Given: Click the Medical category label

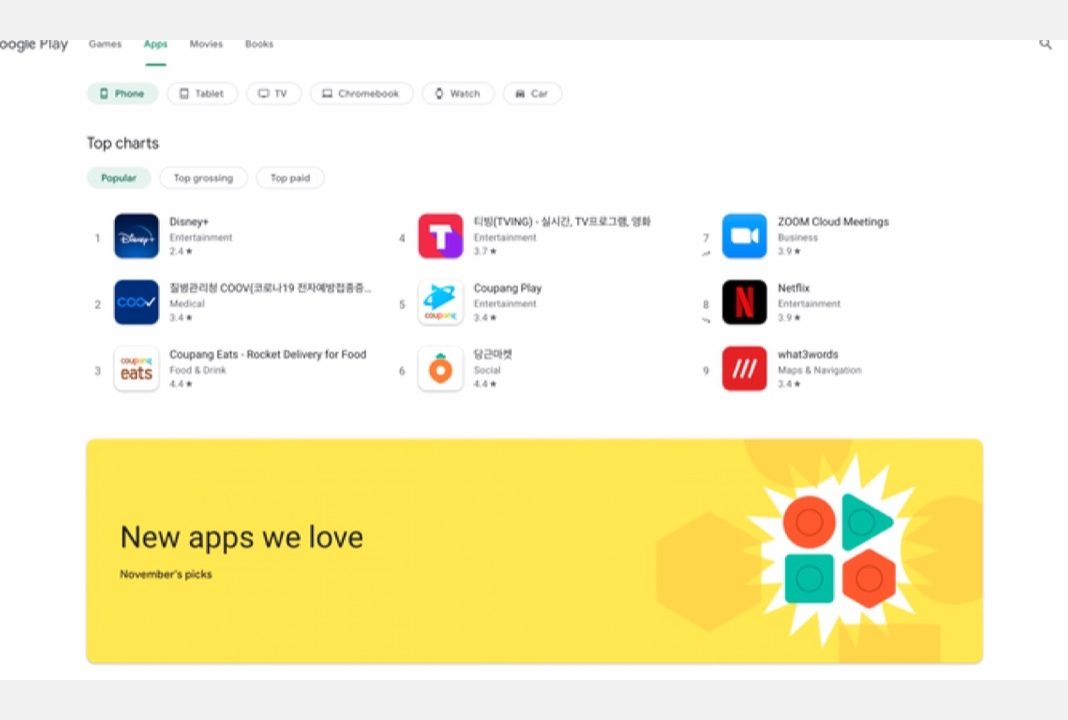Looking at the screenshot, I should [x=187, y=304].
